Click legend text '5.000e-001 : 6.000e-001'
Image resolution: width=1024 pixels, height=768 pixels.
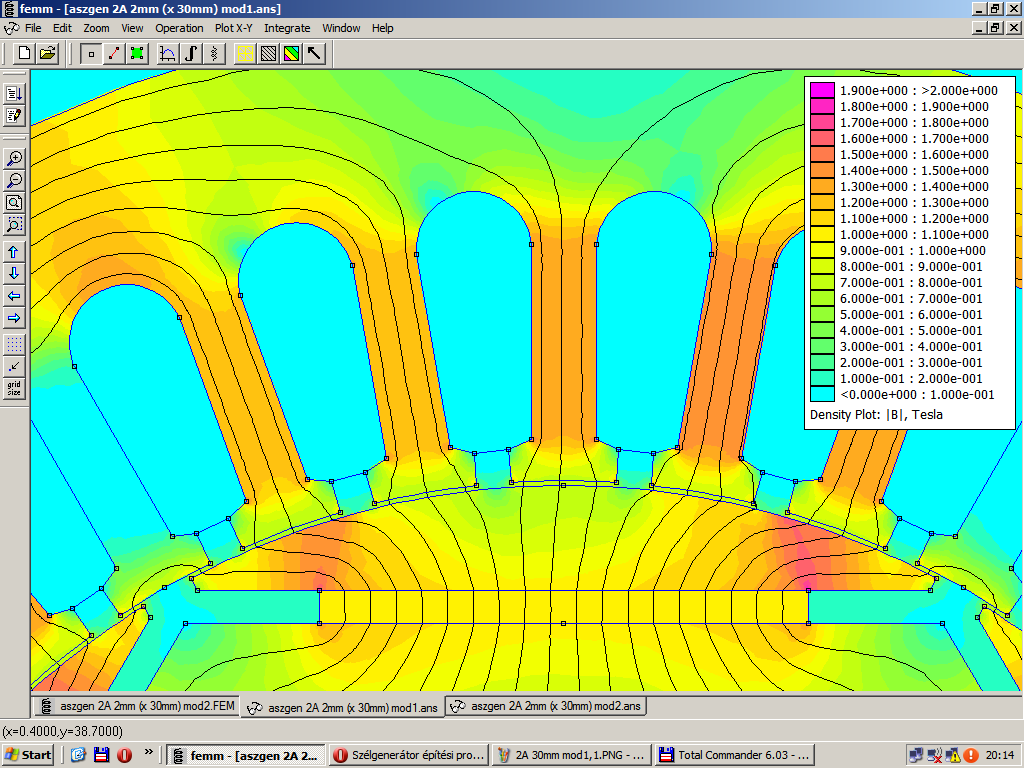point(911,315)
